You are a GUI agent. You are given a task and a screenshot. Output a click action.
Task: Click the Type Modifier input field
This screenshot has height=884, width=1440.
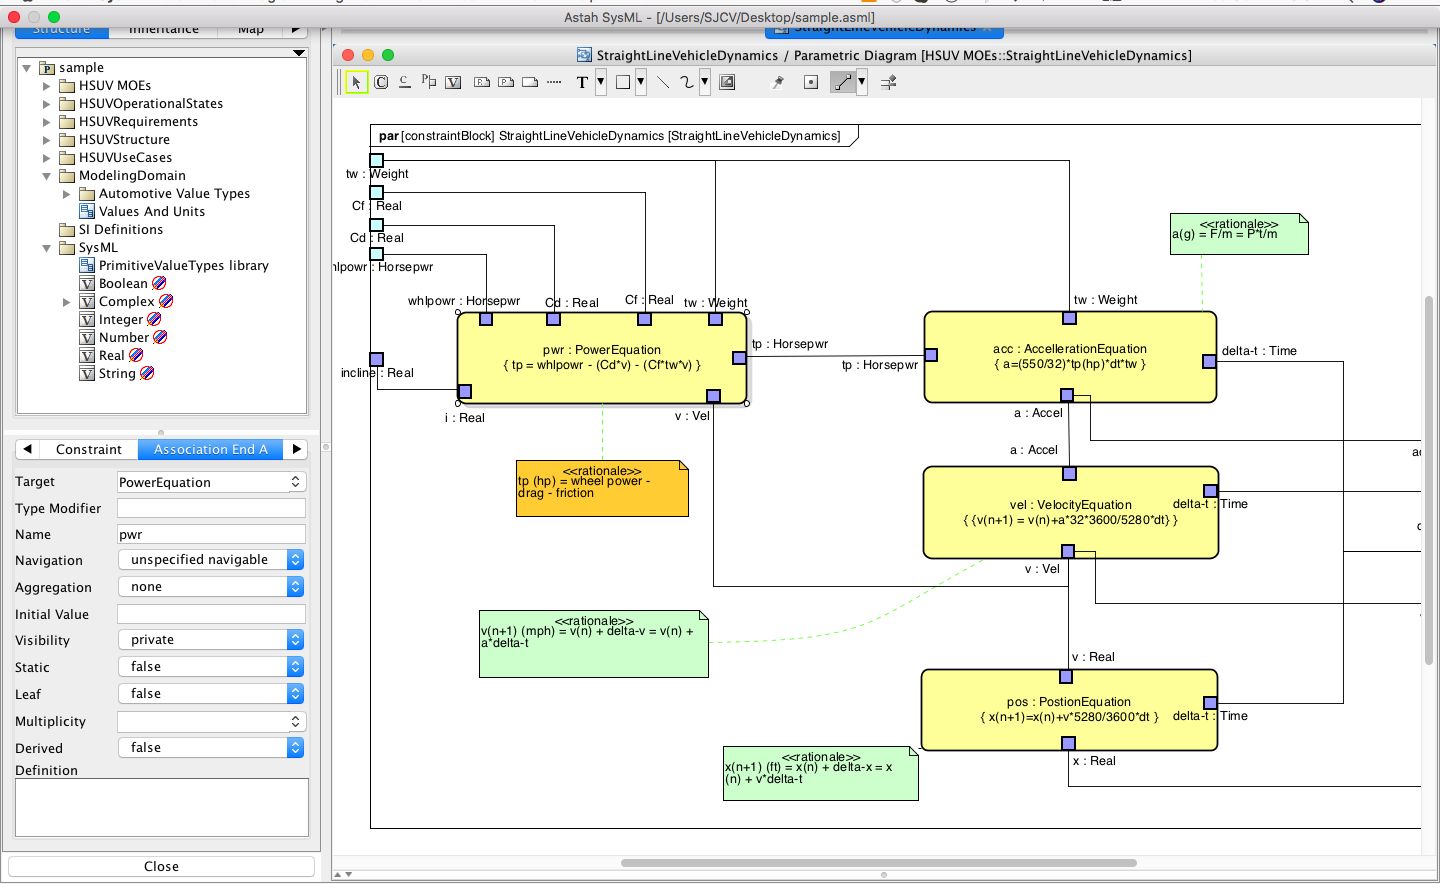coord(211,508)
